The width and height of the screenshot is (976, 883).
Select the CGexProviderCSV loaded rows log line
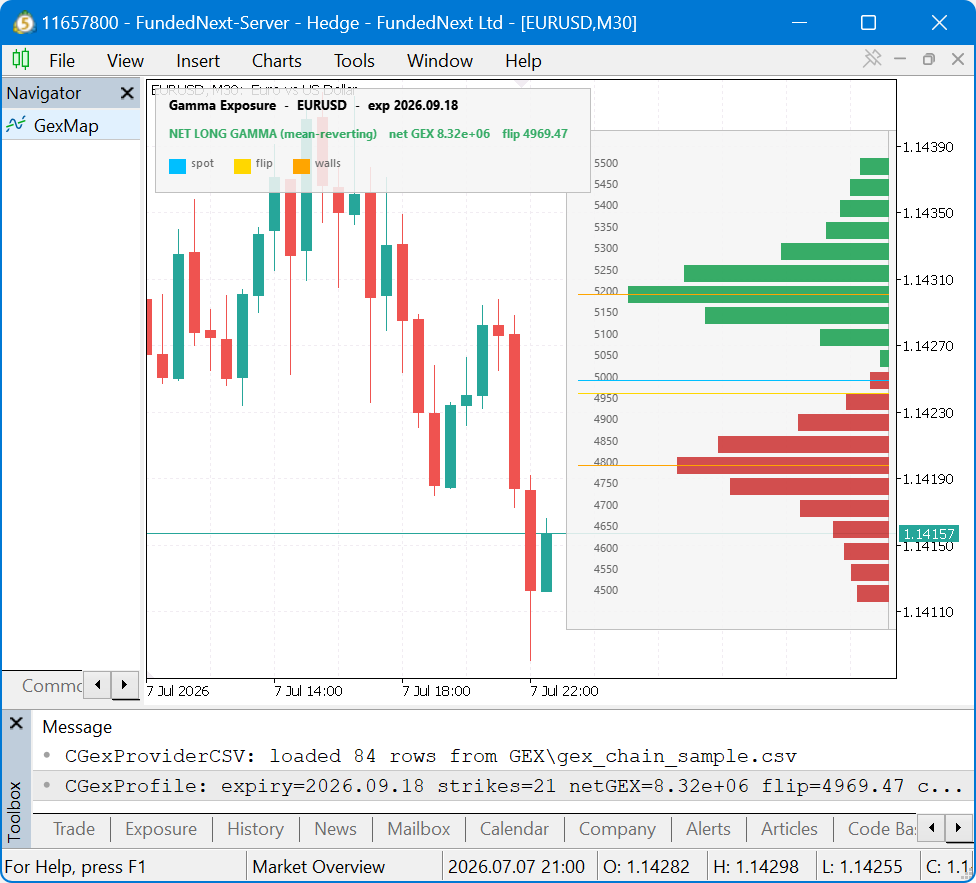[x=503, y=756]
